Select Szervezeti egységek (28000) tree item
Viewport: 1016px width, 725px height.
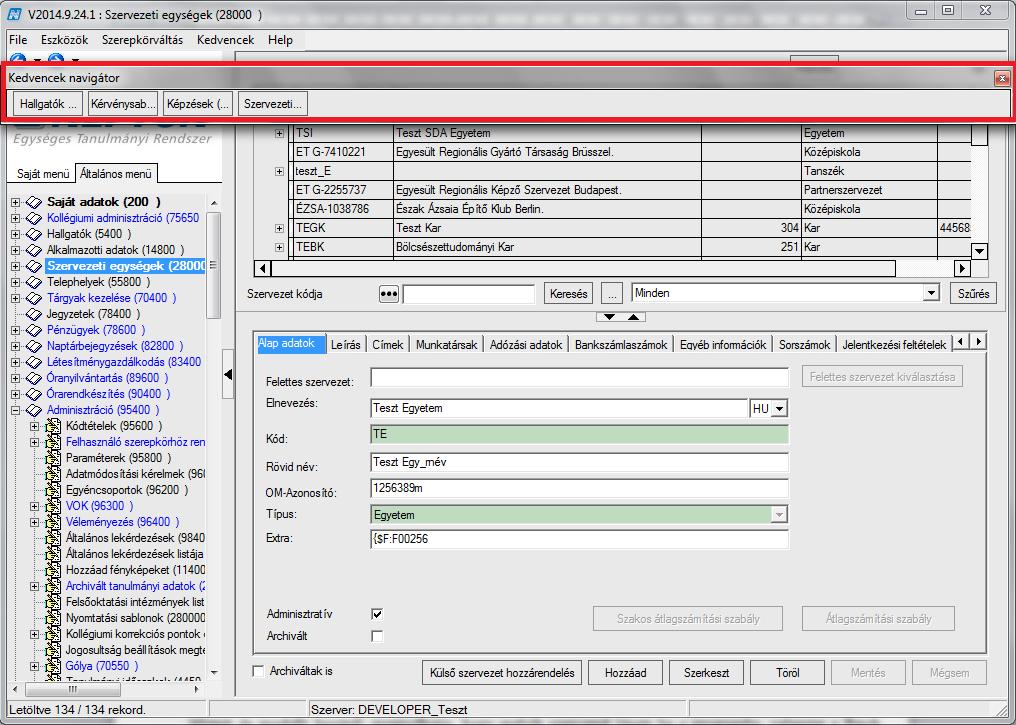(x=126, y=266)
